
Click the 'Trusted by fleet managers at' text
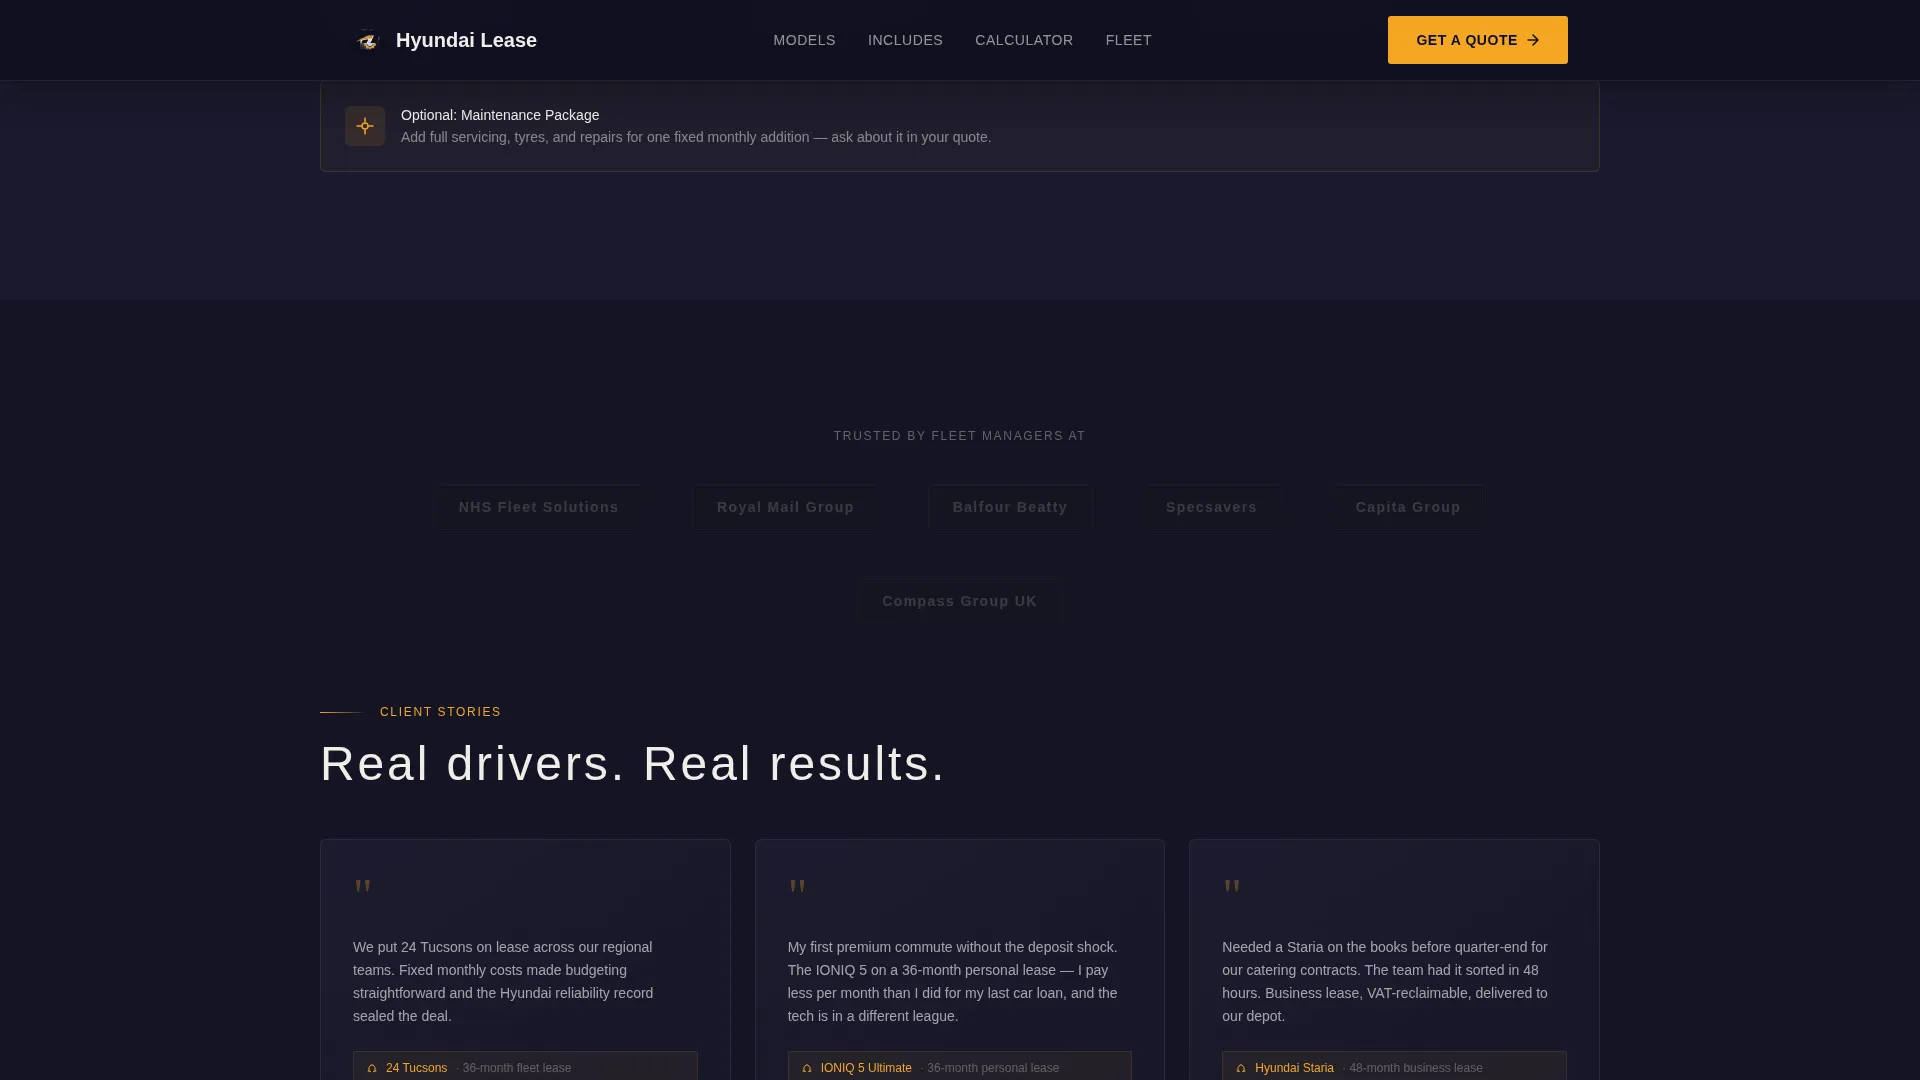tap(959, 436)
